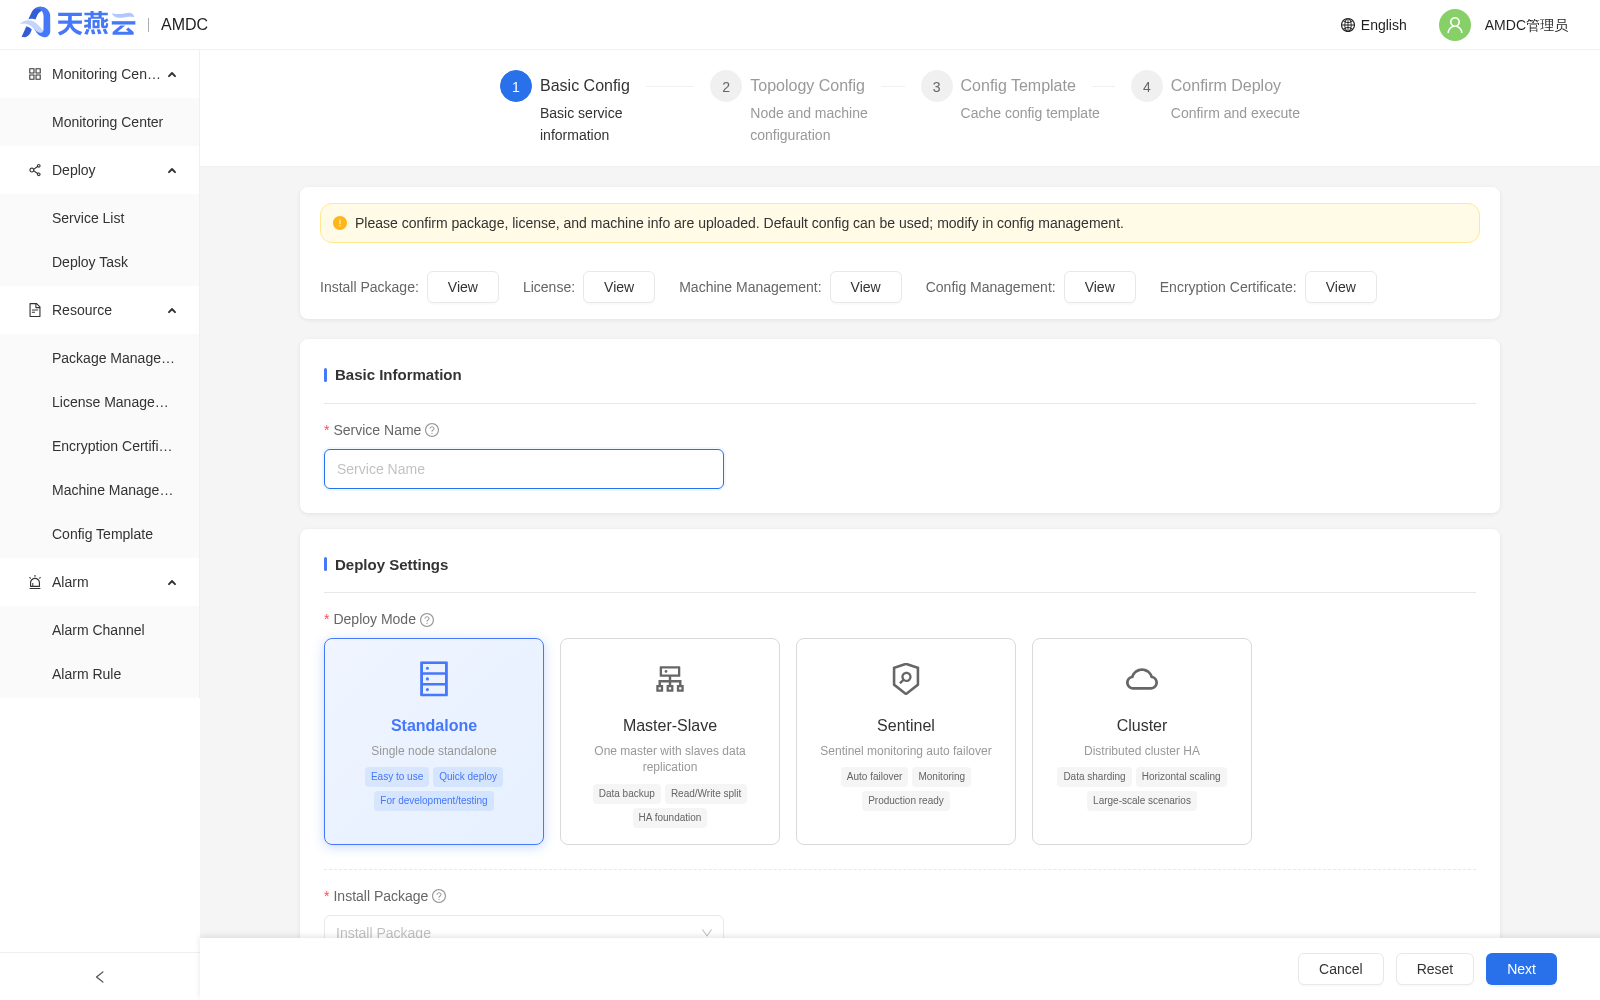Open the English language selector
This screenshot has width=1600, height=1000.
click(x=1374, y=25)
